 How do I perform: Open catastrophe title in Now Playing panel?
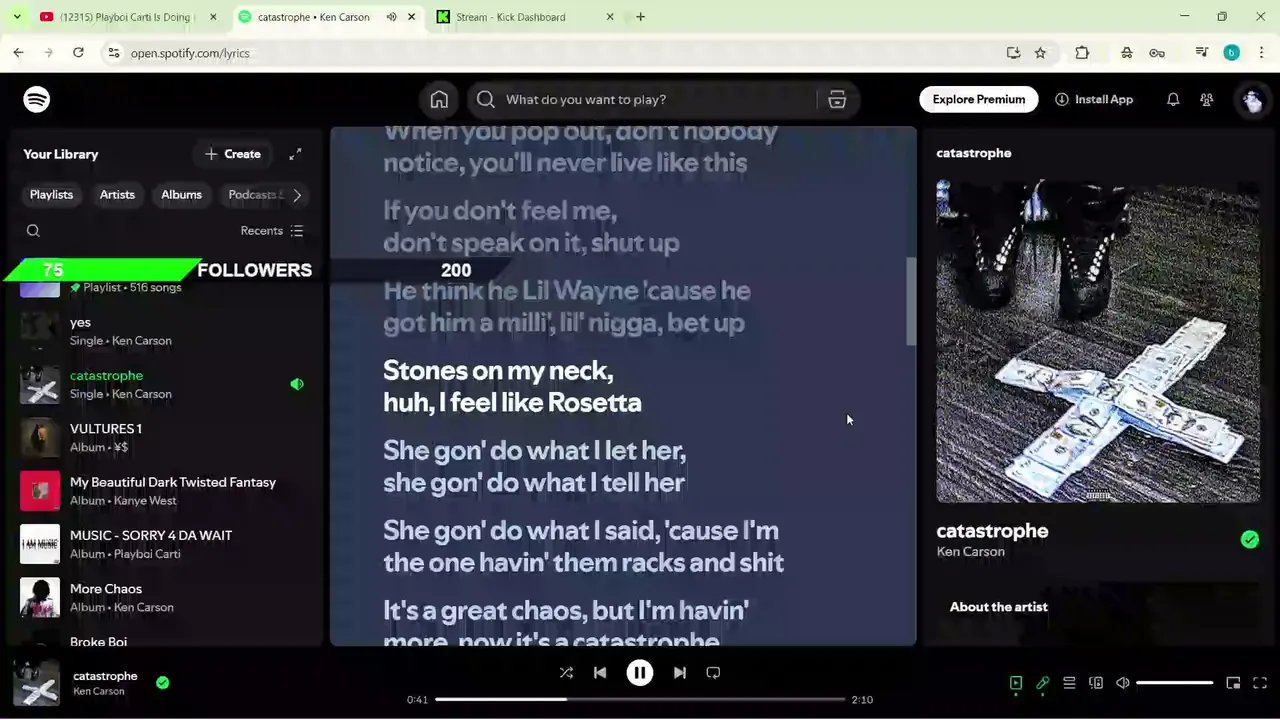click(x=992, y=531)
